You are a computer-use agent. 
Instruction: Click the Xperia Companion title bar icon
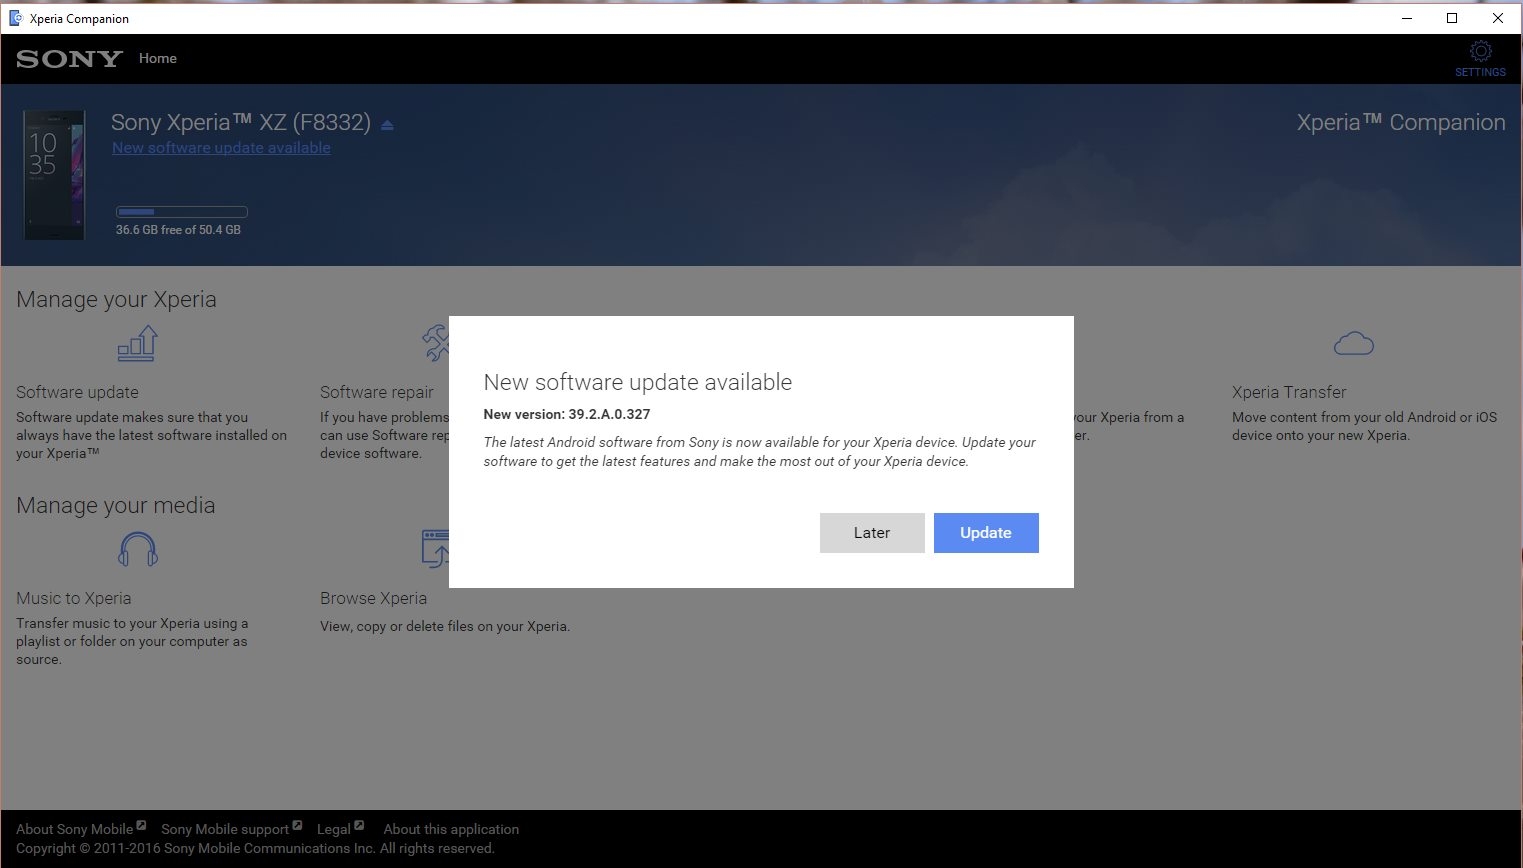(x=15, y=18)
